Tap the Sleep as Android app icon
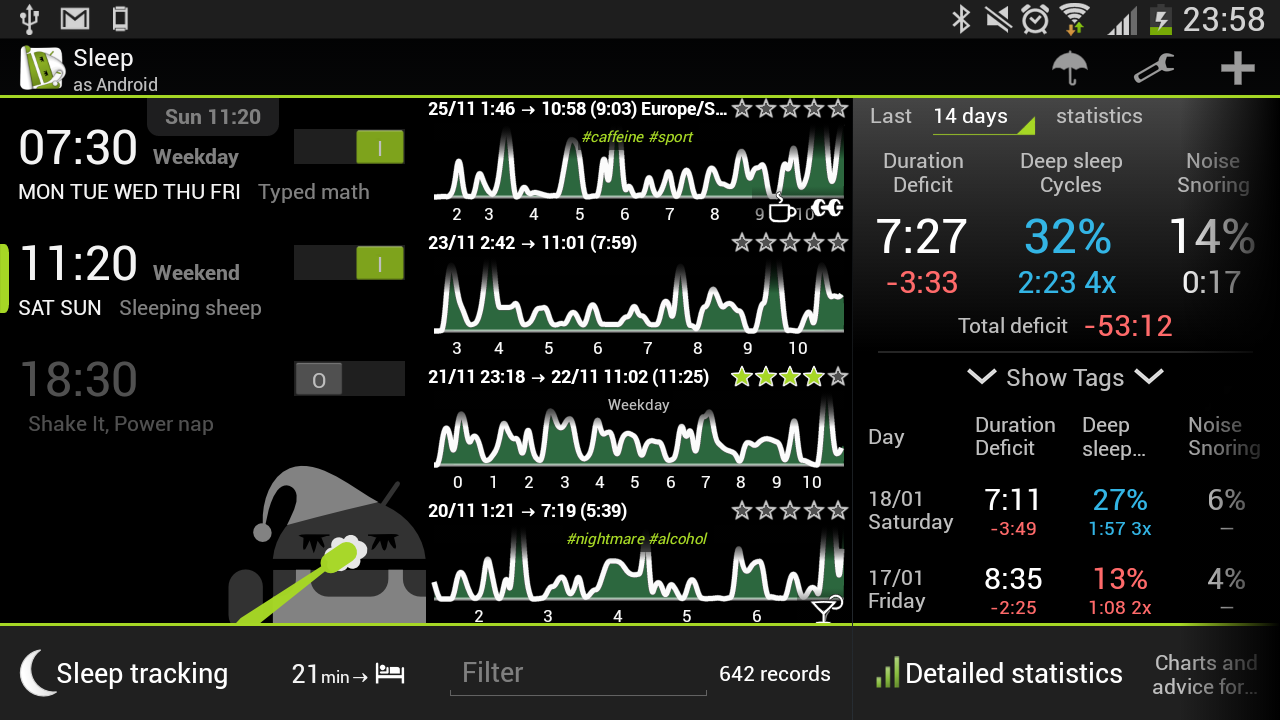 tap(42, 68)
